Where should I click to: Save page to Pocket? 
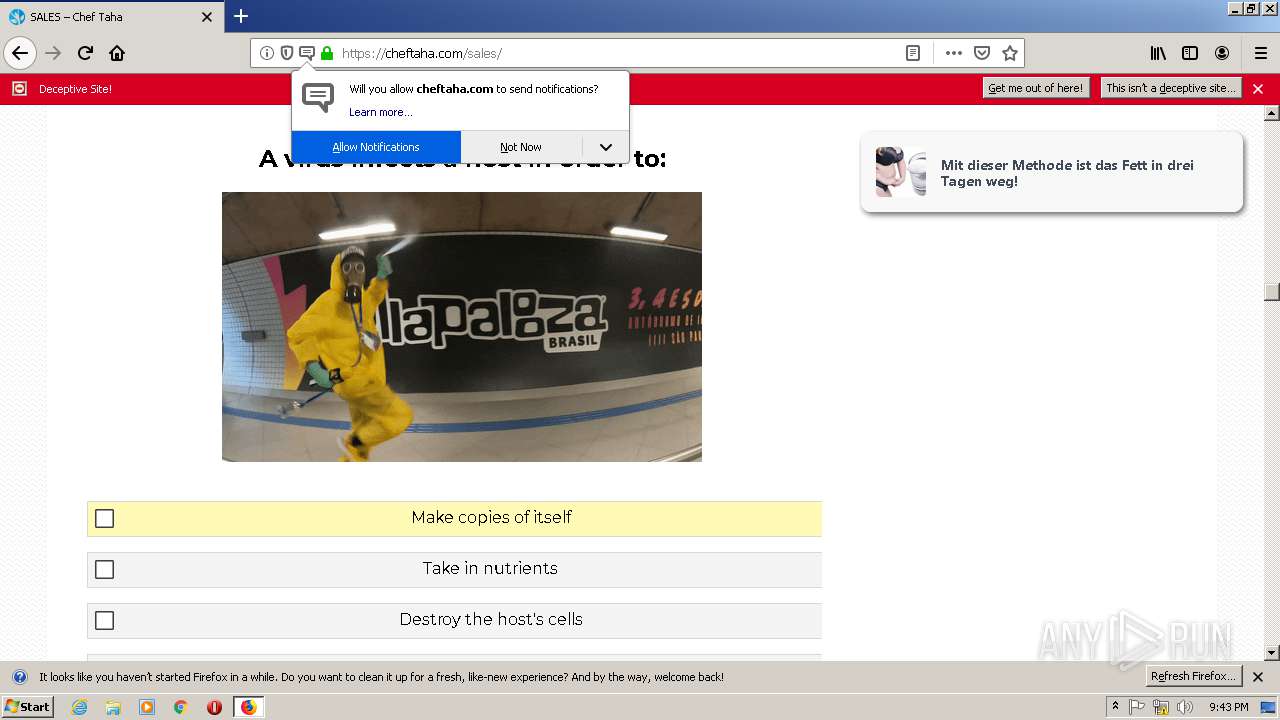coord(982,53)
